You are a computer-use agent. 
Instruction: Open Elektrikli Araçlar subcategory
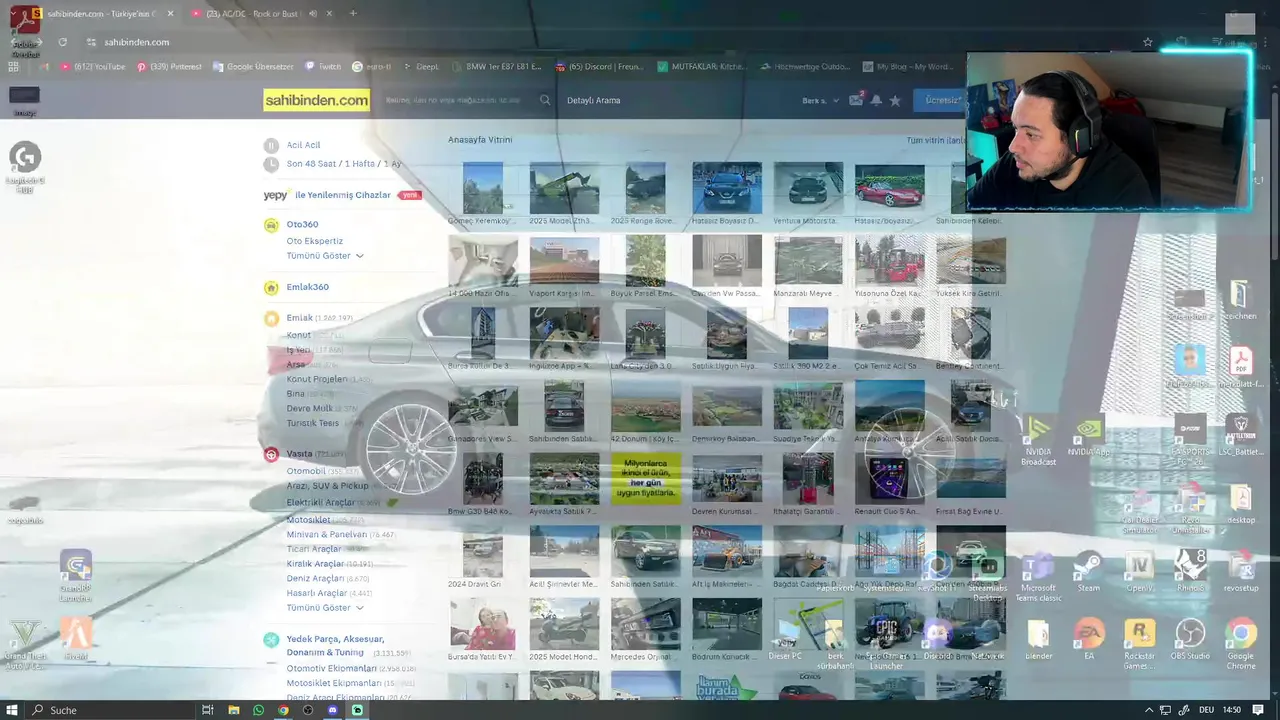click(321, 503)
